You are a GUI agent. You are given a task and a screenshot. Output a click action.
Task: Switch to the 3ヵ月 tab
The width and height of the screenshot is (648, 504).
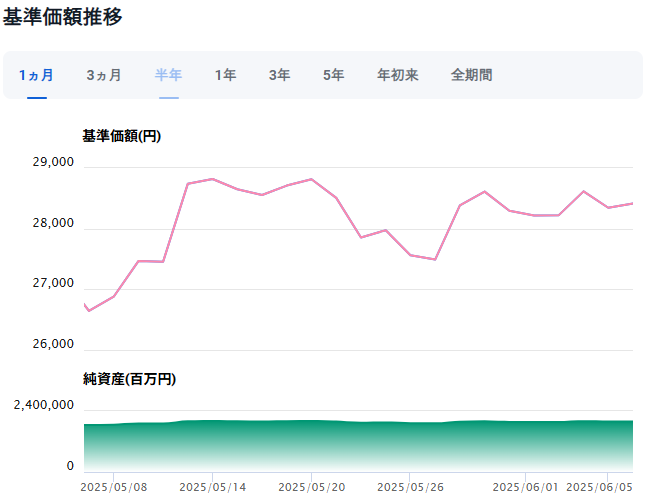[104, 75]
